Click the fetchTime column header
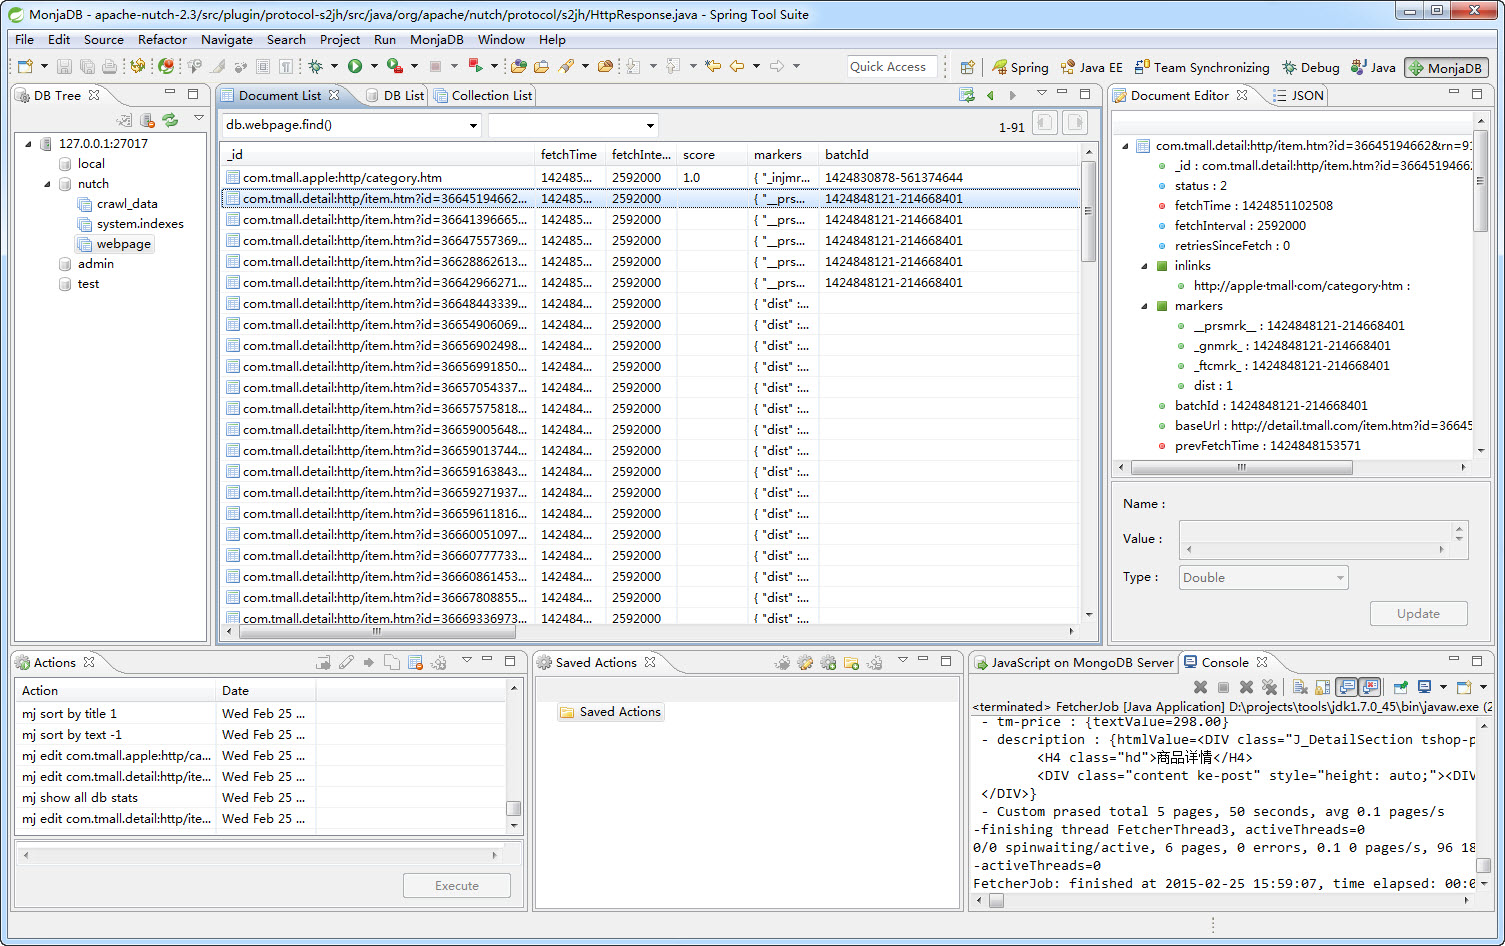1505x946 pixels. 569,155
